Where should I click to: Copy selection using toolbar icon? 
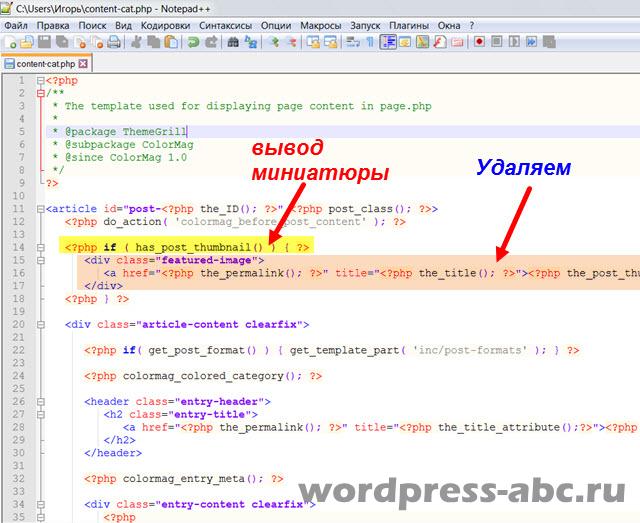pyautogui.click(x=153, y=42)
